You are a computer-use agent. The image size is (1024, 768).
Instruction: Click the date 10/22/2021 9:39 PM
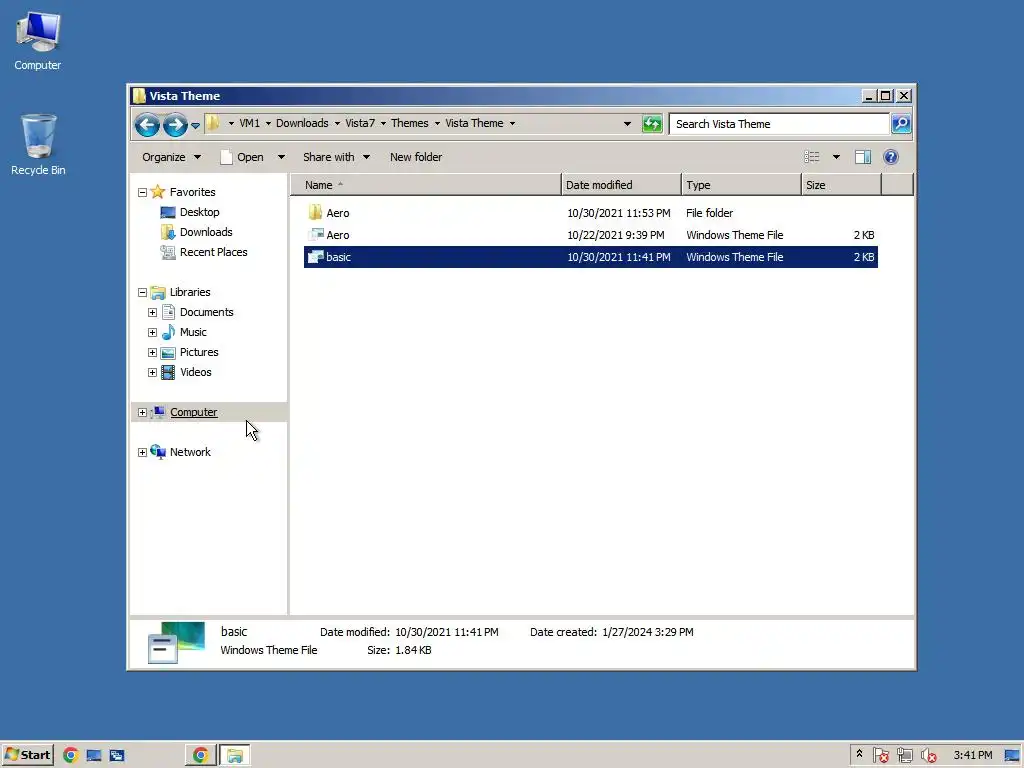pos(615,235)
